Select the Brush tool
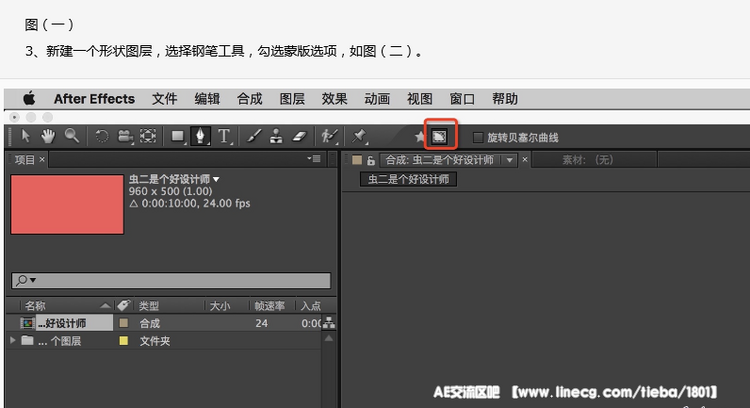 [x=254, y=136]
